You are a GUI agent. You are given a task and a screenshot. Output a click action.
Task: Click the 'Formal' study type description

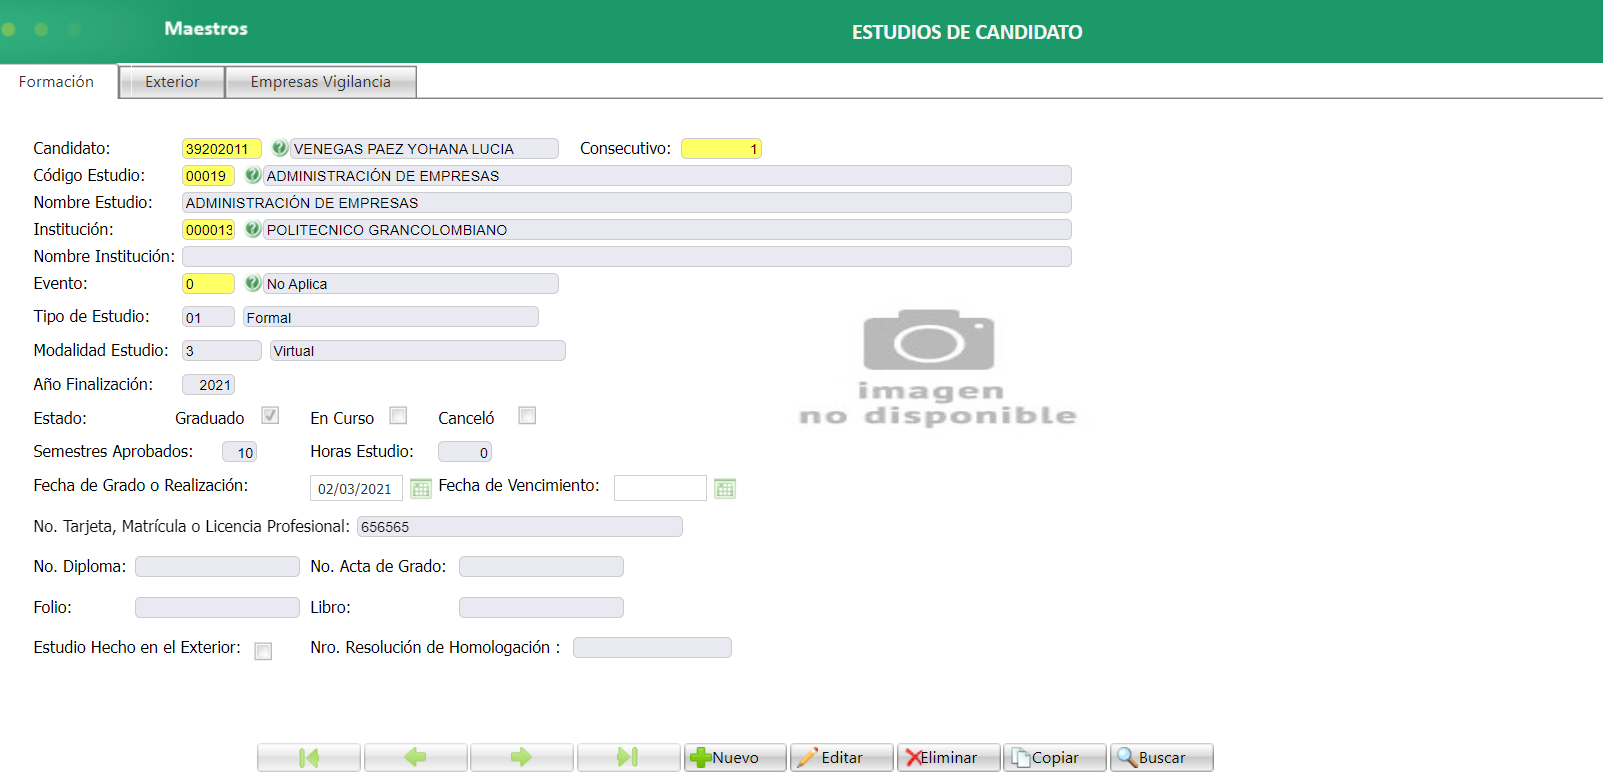point(269,318)
